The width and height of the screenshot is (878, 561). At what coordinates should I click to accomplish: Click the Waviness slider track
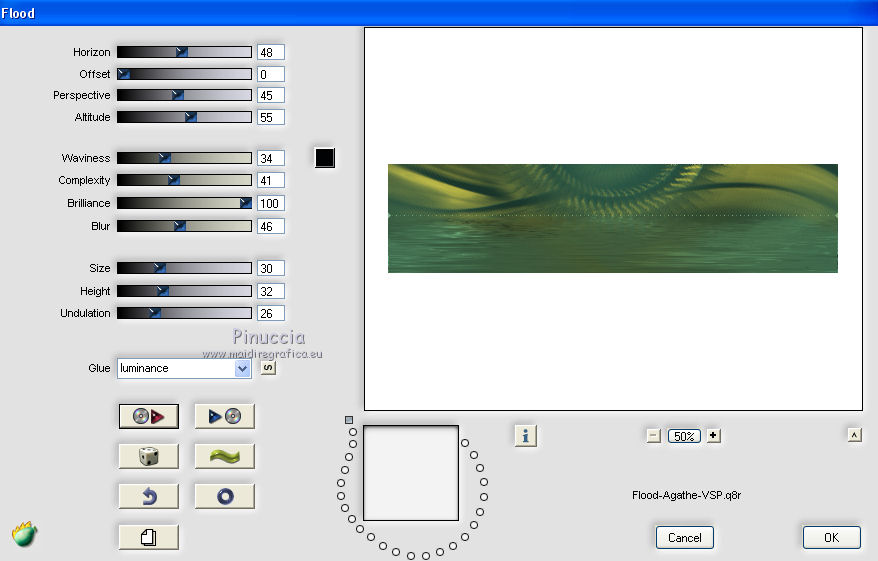184,158
